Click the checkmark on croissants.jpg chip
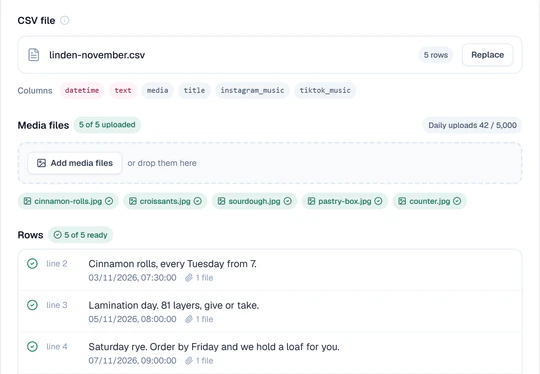The width and height of the screenshot is (540, 374). click(x=198, y=201)
